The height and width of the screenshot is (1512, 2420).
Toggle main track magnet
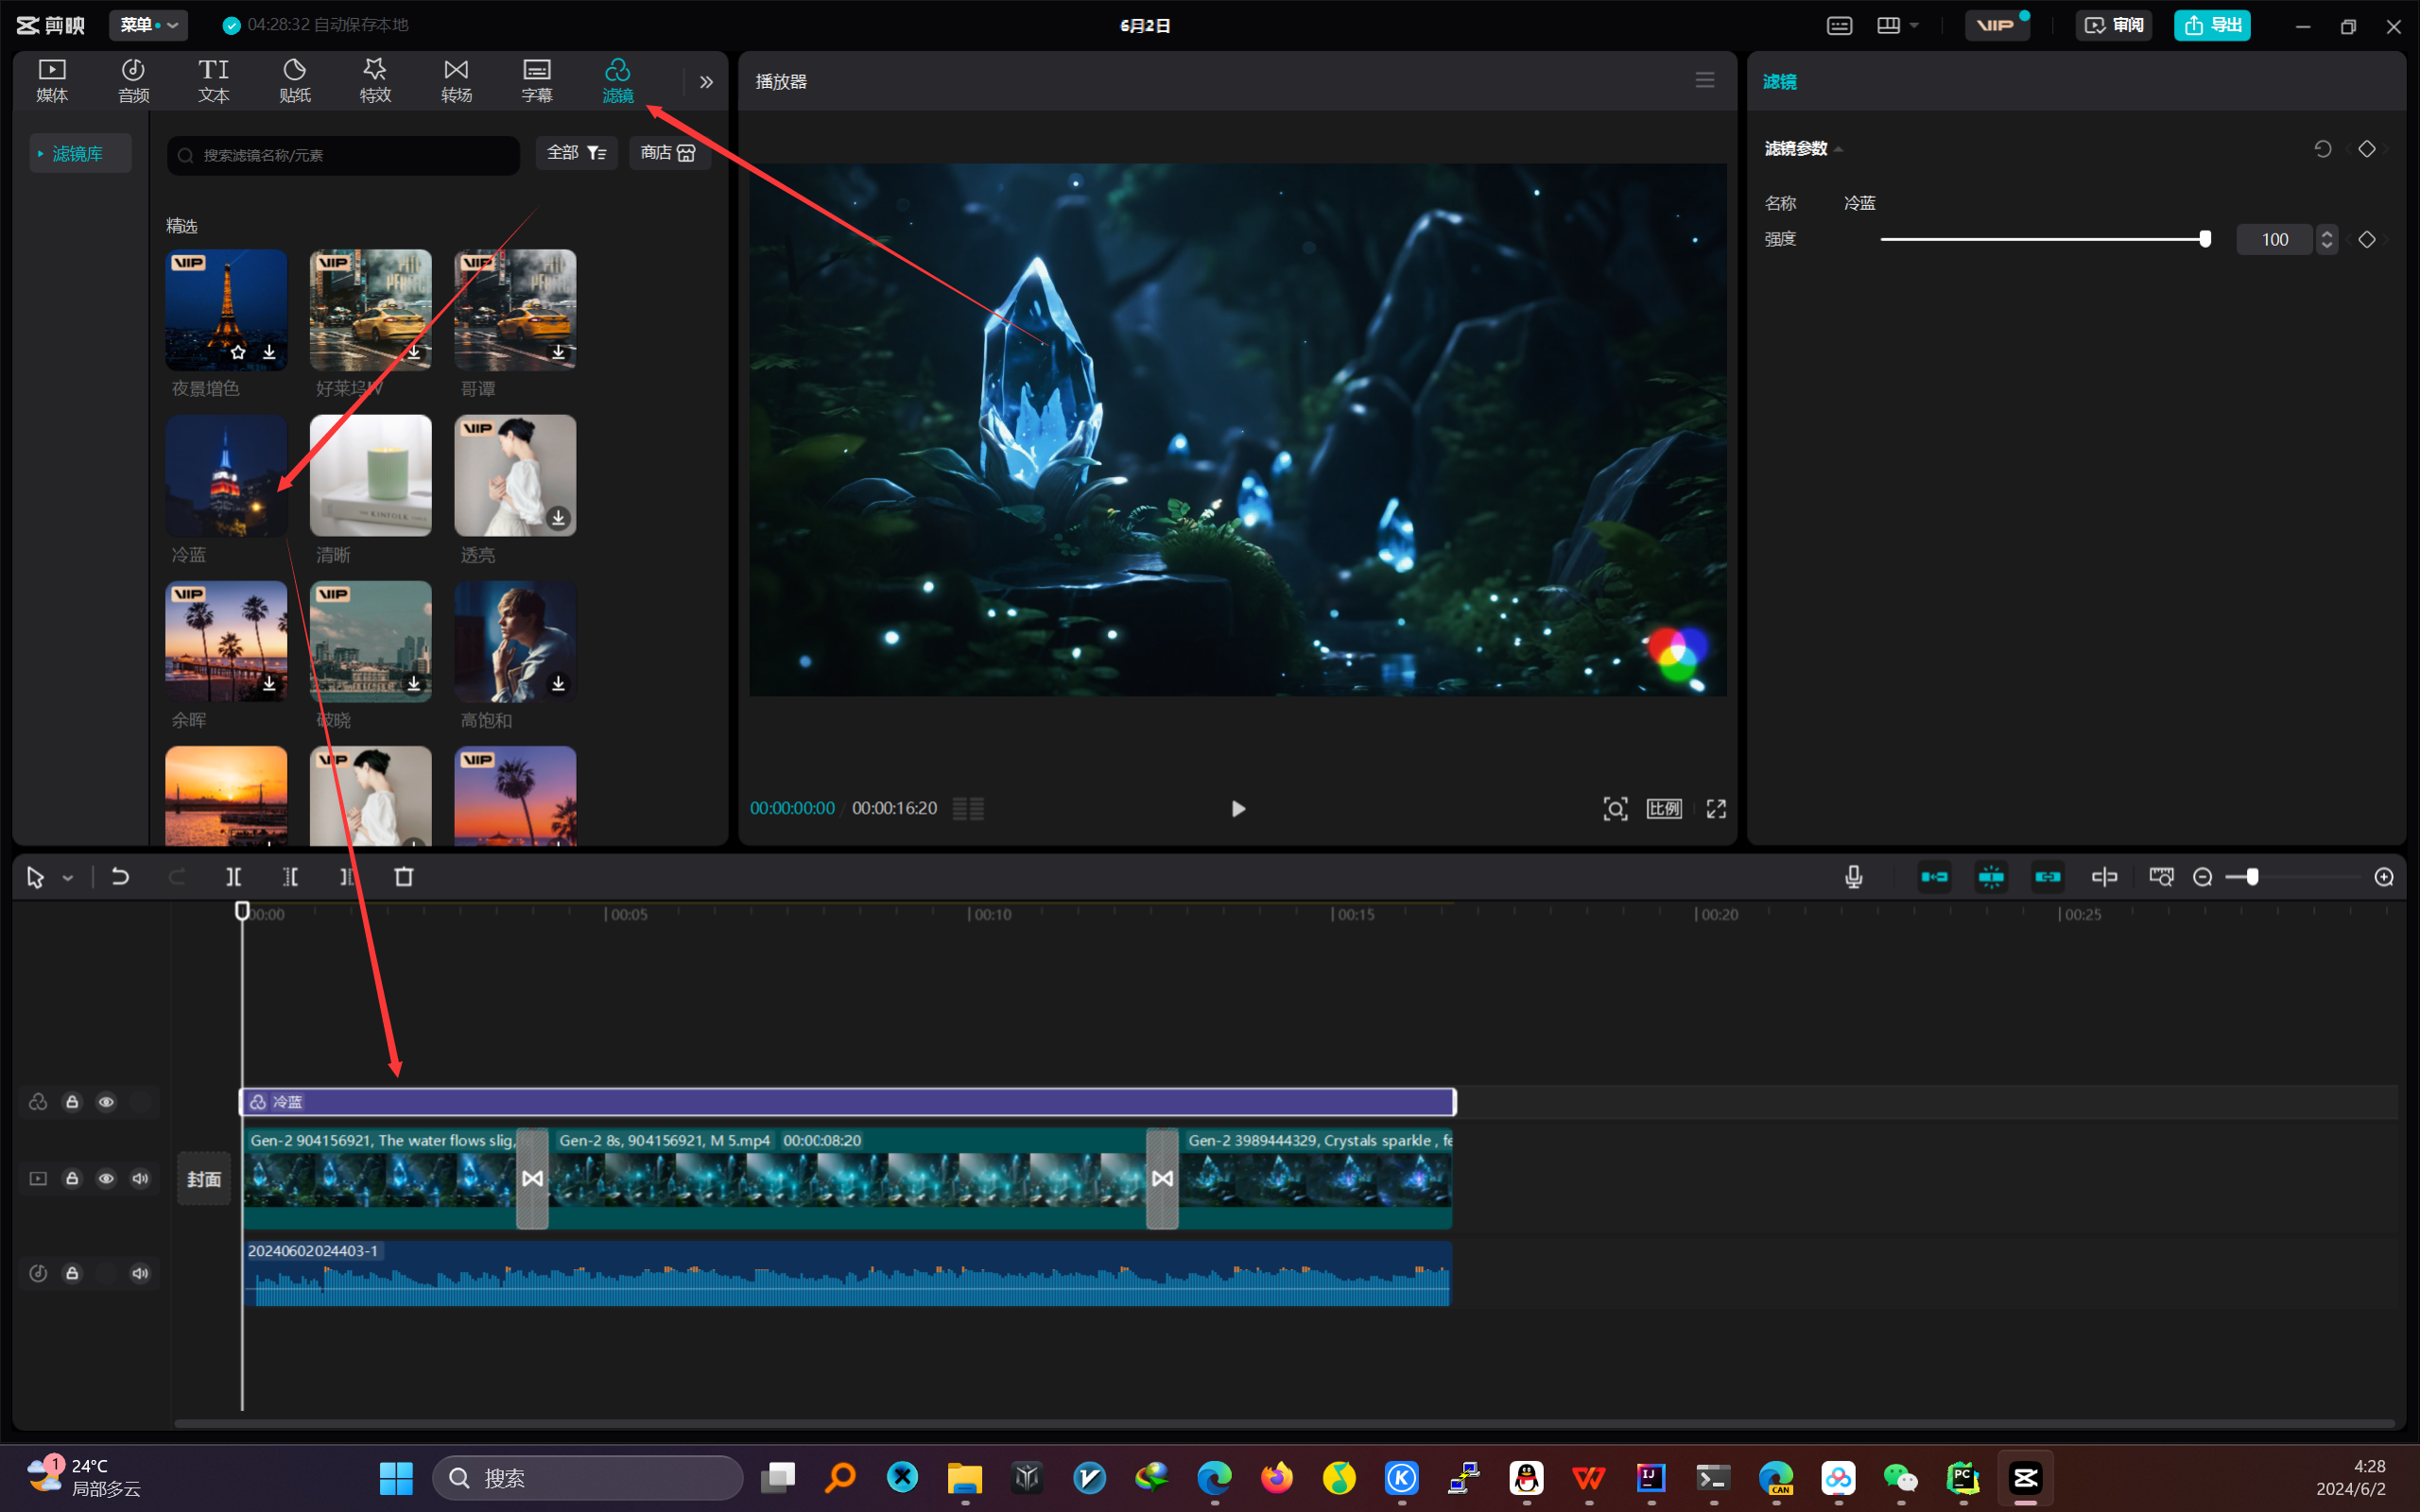[x=1934, y=877]
